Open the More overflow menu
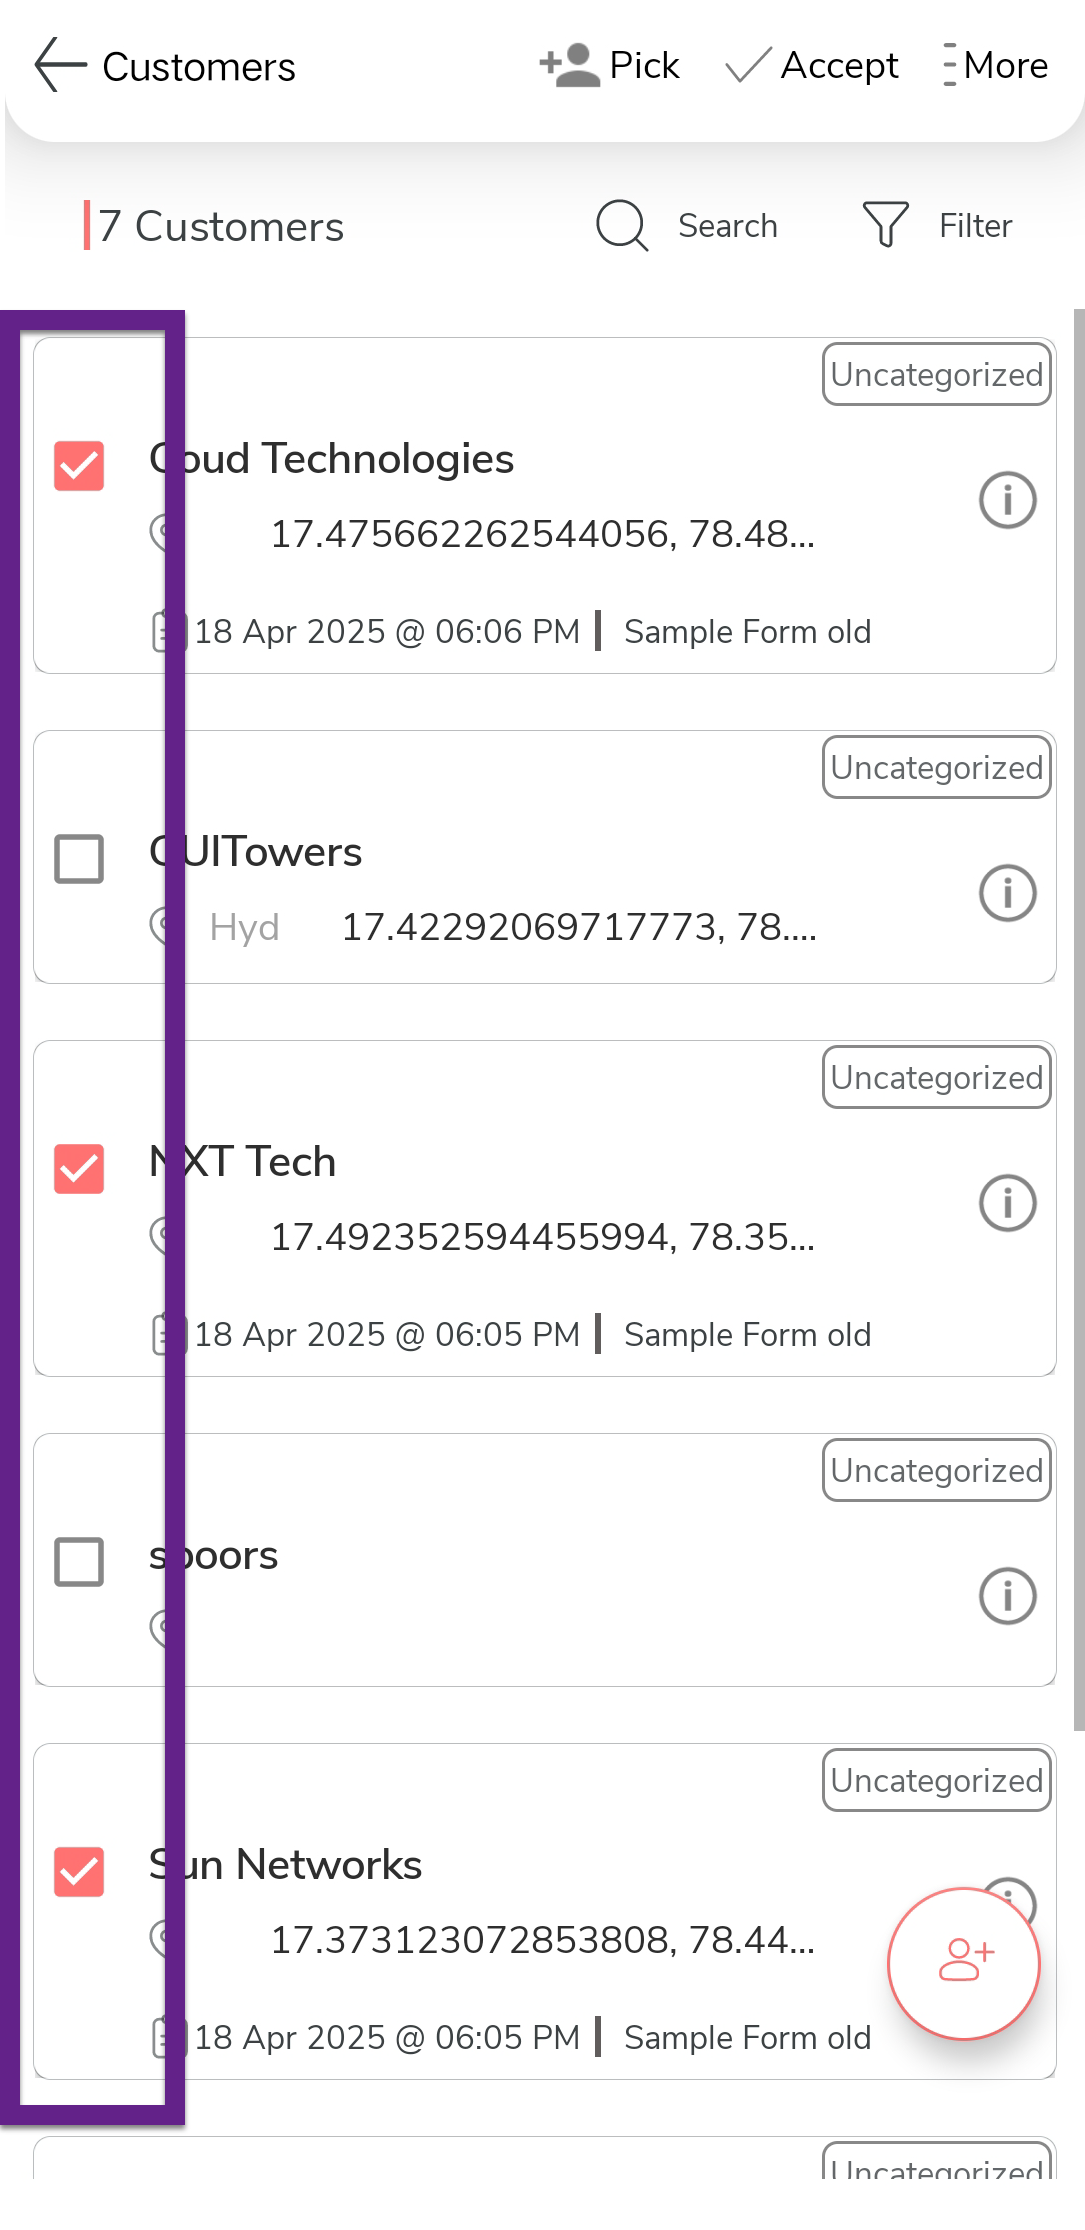This screenshot has width=1085, height=2230. 949,66
